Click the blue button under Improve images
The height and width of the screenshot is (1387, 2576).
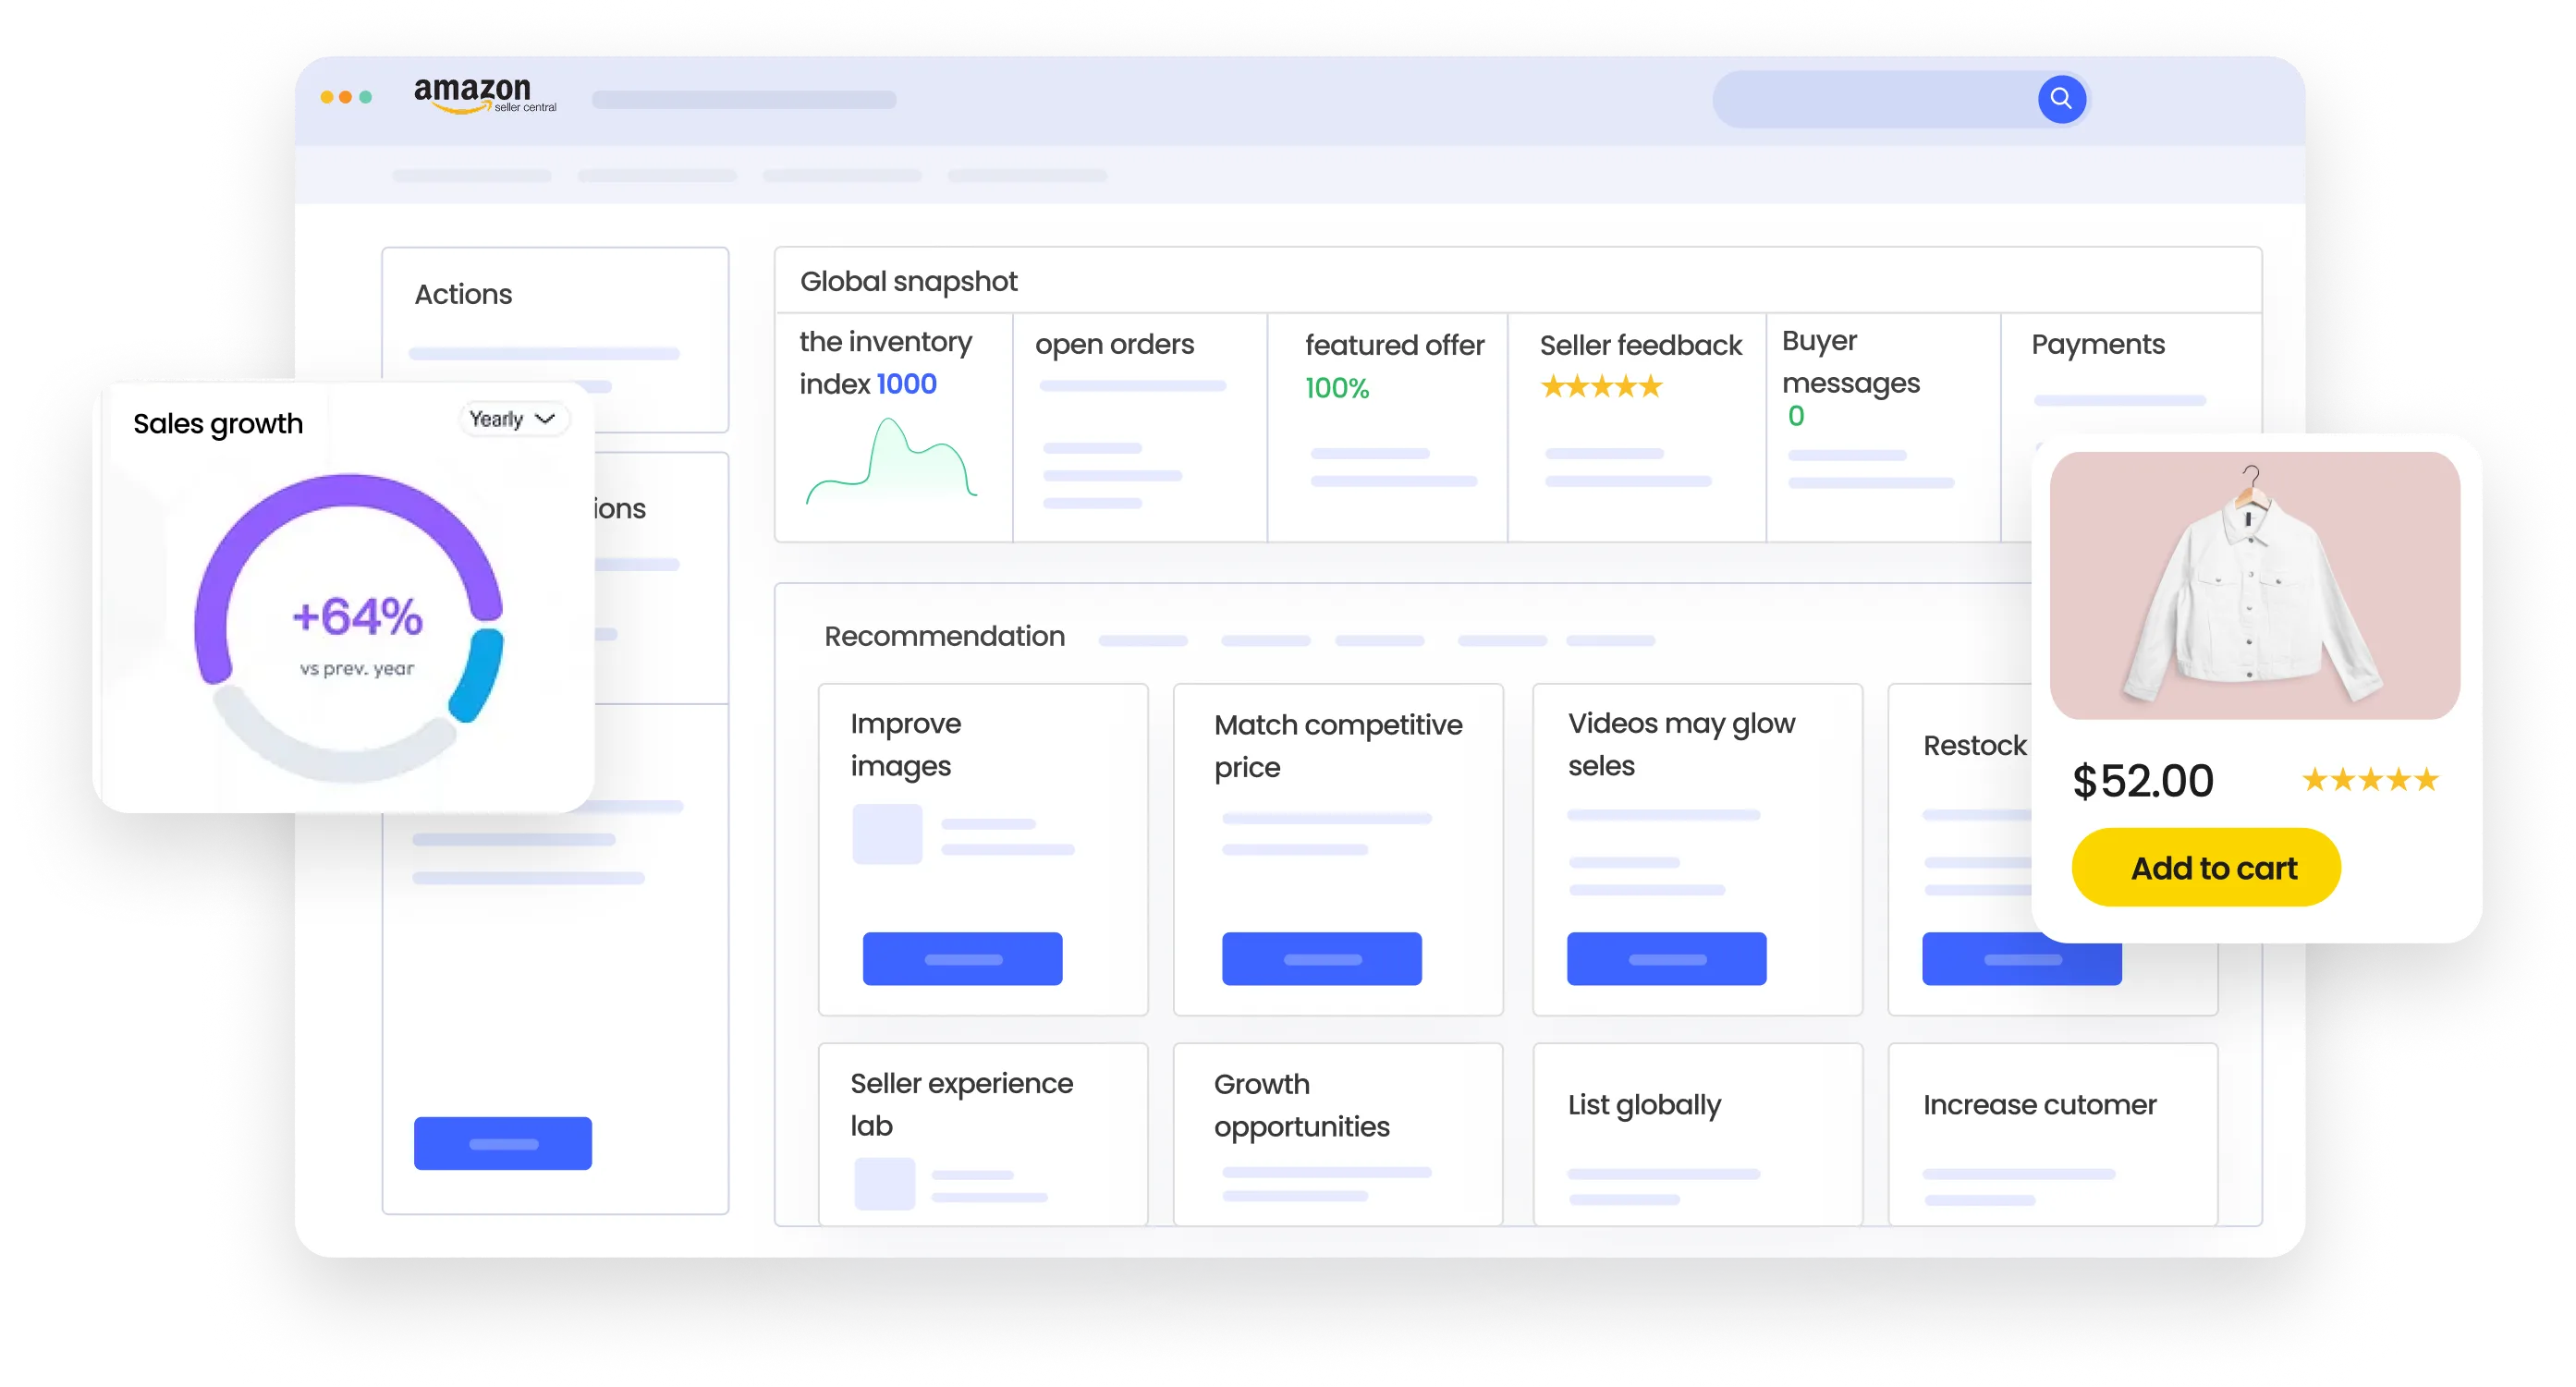click(962, 959)
